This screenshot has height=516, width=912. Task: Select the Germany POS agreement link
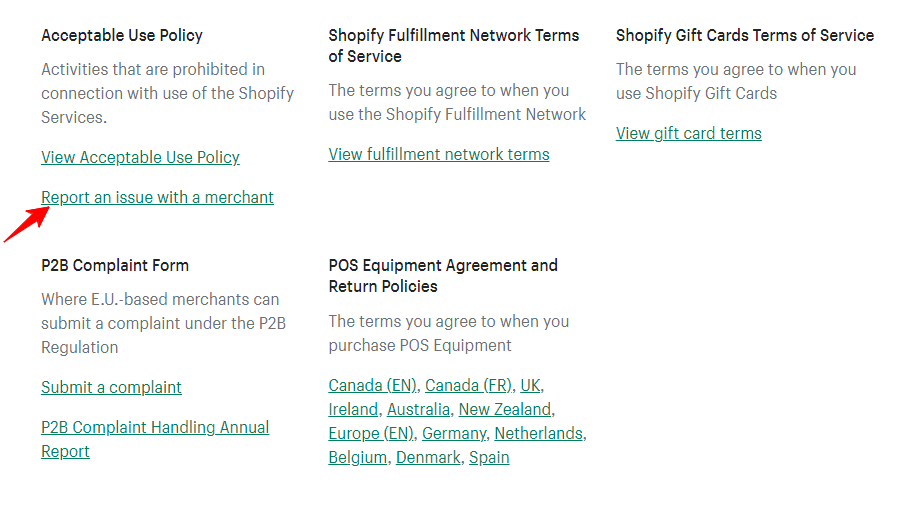(x=453, y=433)
